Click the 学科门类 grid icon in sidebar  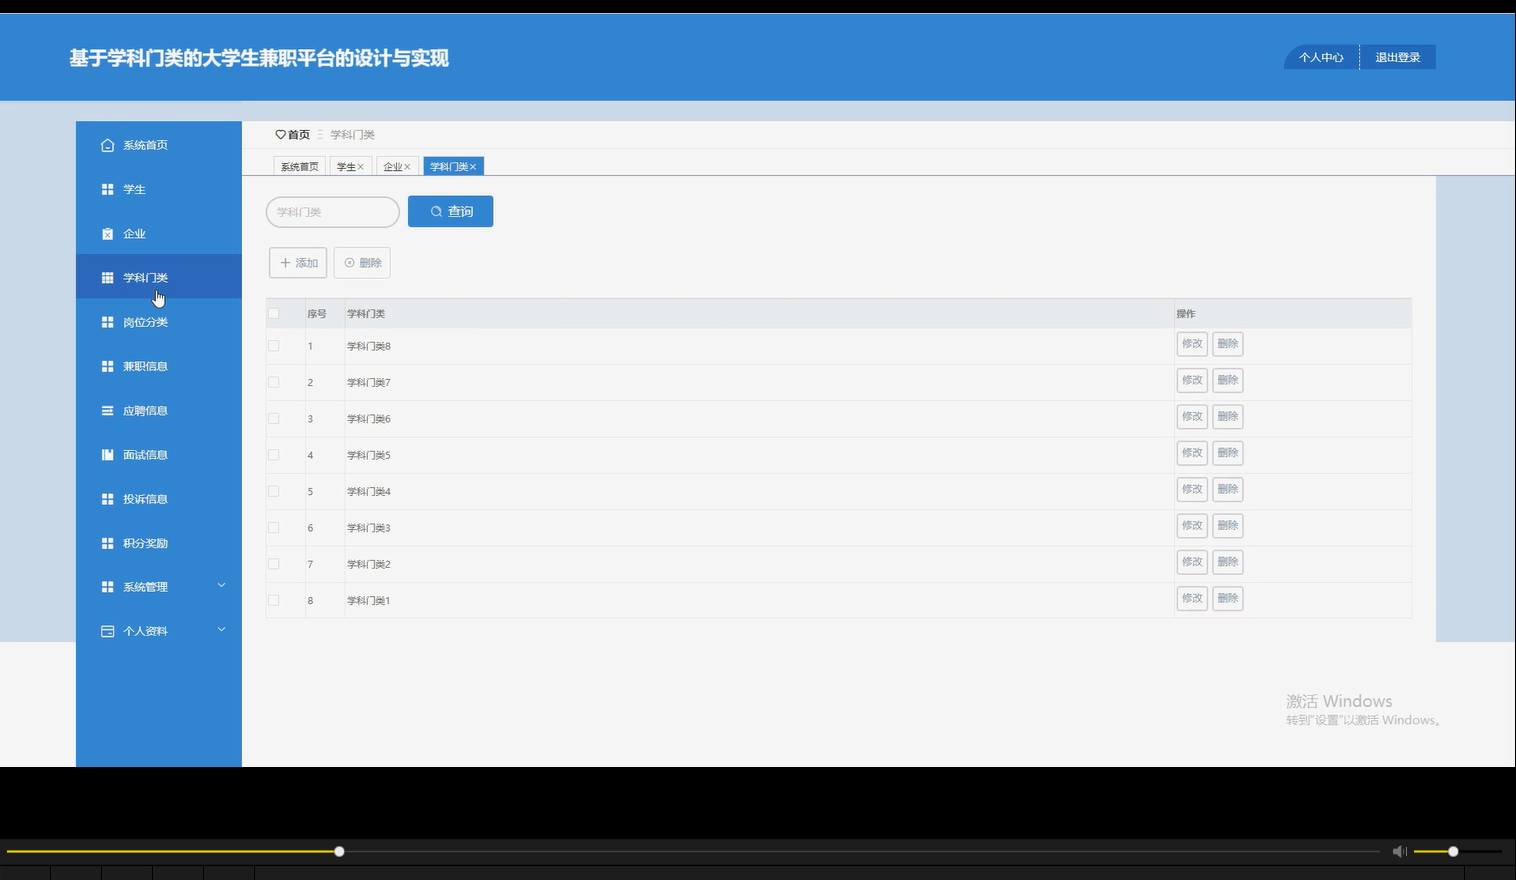[x=107, y=278]
